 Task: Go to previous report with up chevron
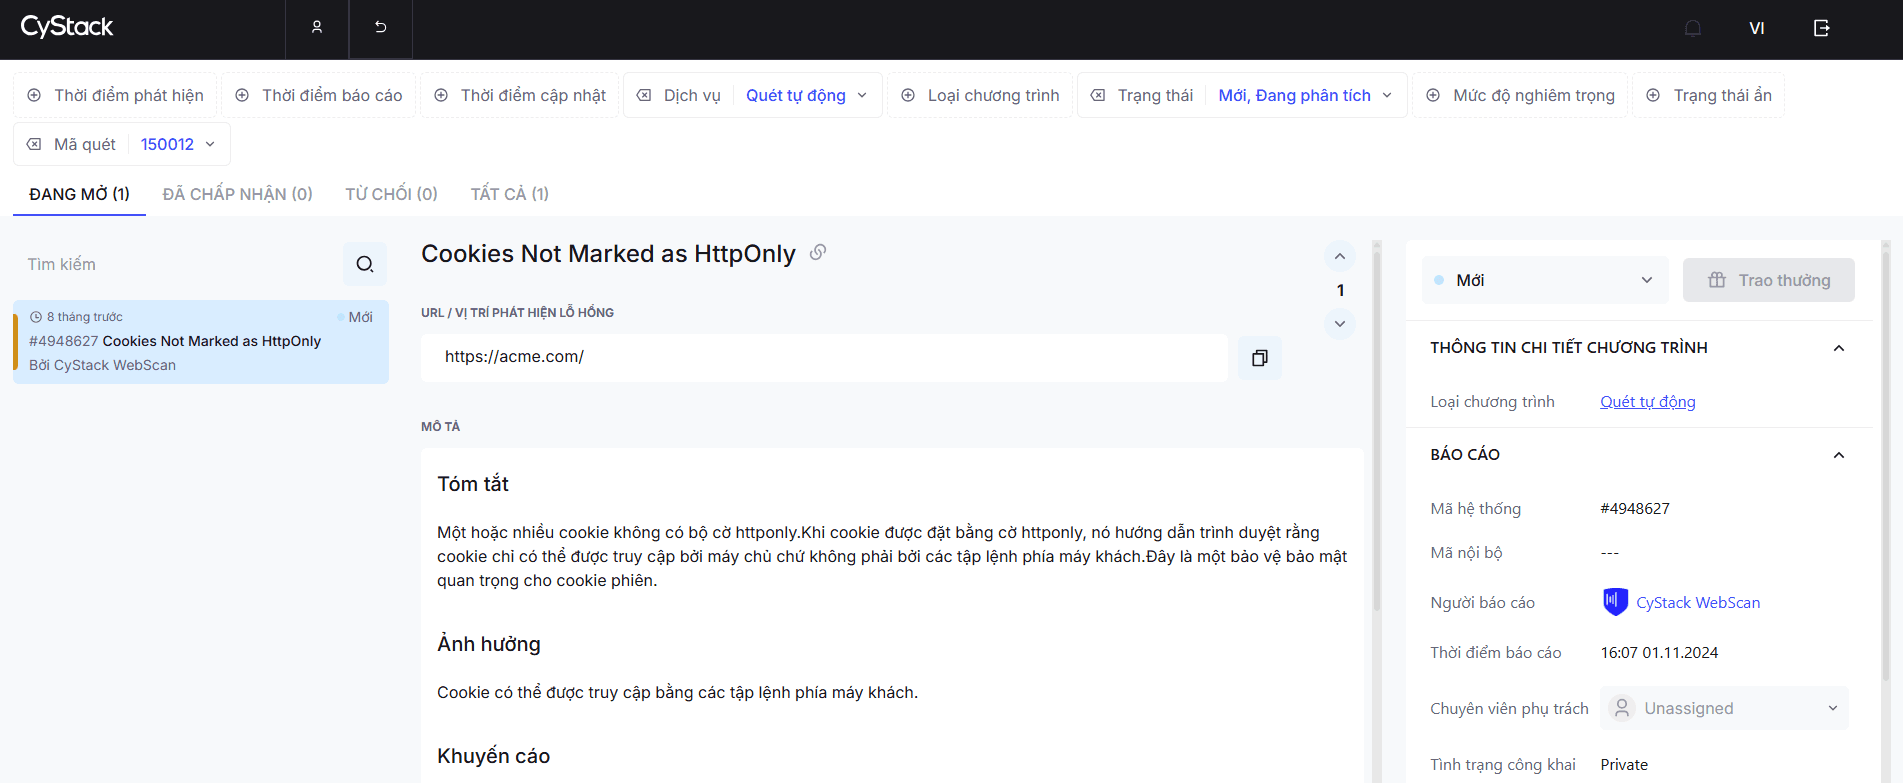click(1340, 257)
